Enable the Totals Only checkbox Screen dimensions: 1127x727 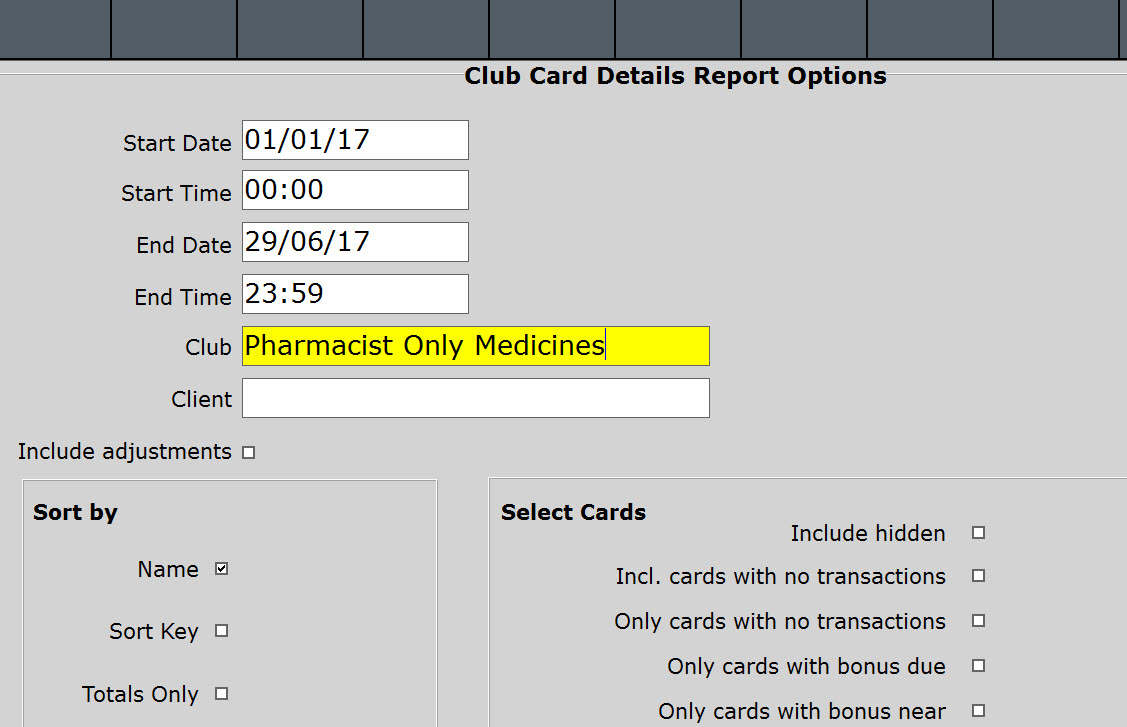click(x=222, y=694)
